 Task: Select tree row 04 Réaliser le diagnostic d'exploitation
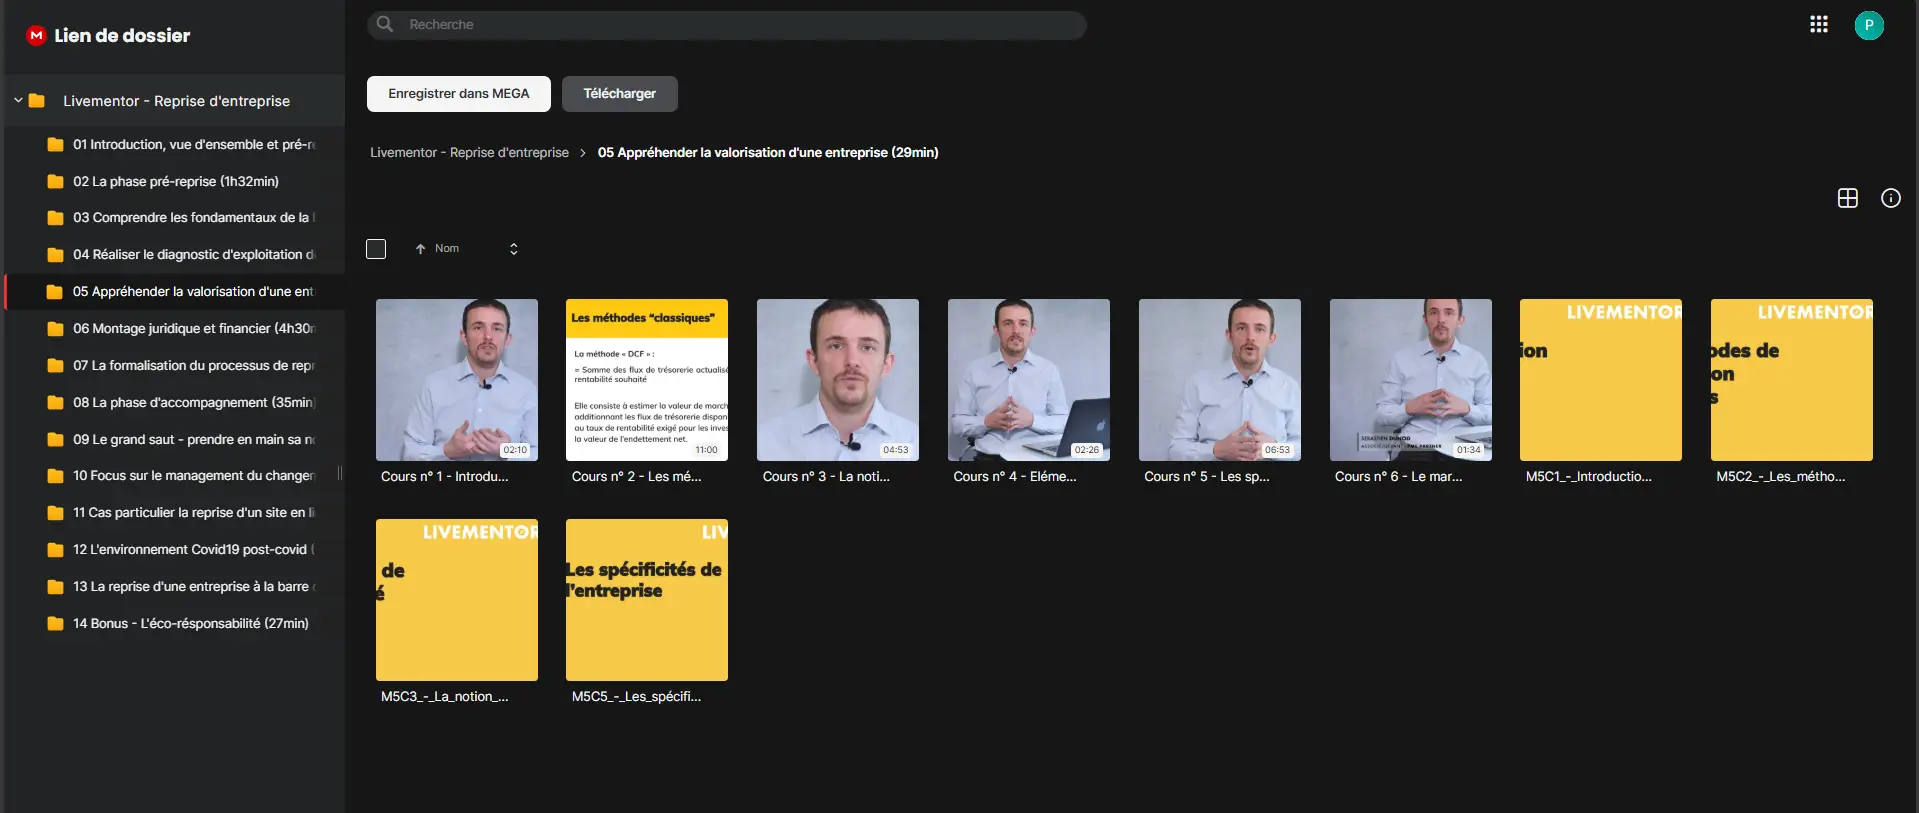click(x=175, y=255)
